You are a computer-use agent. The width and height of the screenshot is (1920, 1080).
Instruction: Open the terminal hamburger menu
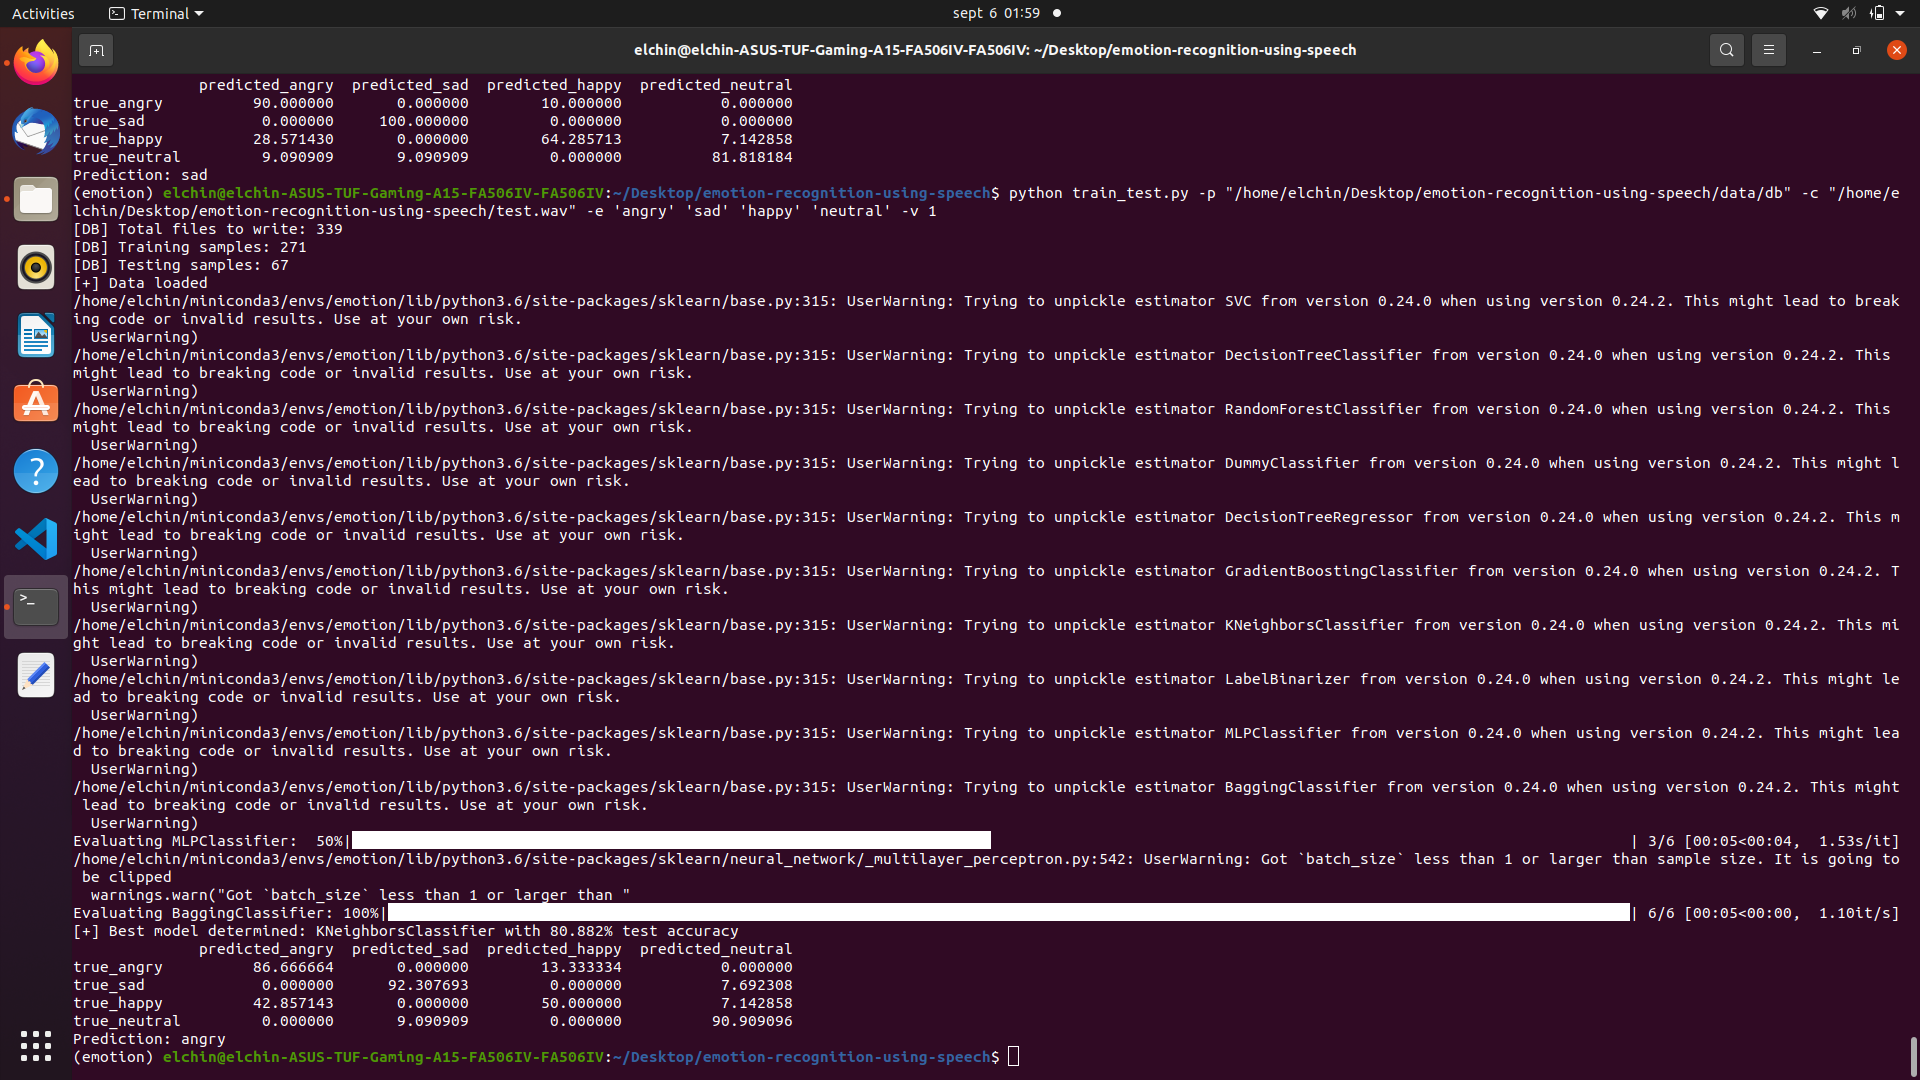coord(1768,50)
